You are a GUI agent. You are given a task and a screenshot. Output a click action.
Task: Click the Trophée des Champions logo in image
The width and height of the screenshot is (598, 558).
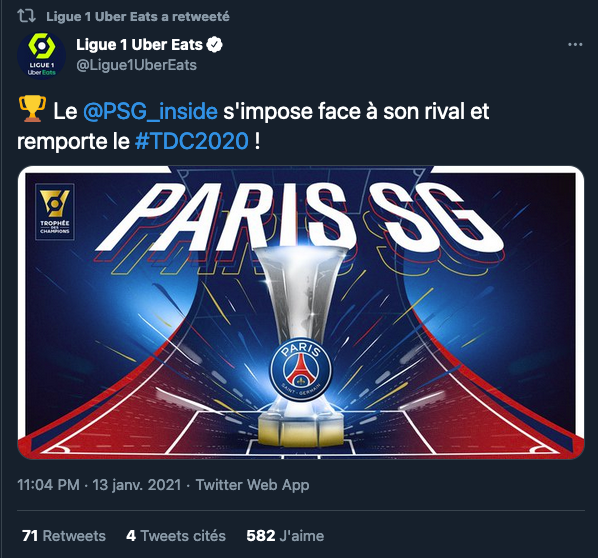(x=55, y=212)
